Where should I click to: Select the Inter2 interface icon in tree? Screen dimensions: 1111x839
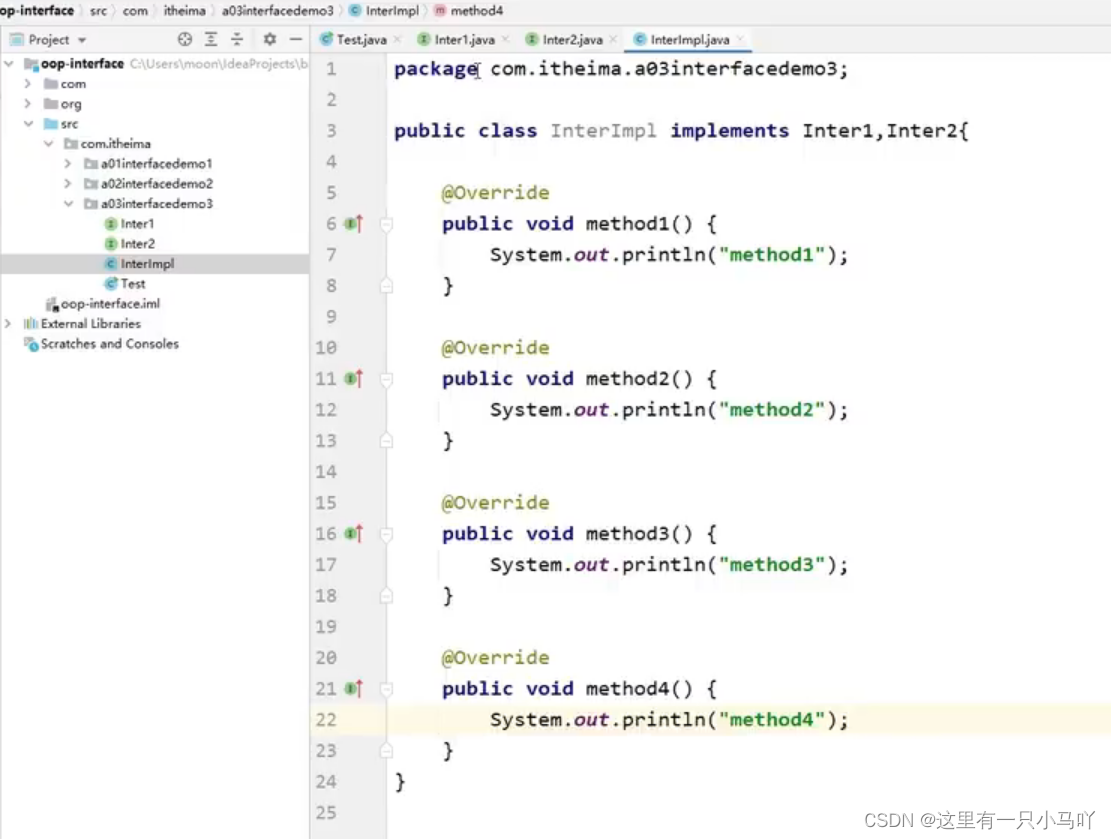[111, 244]
